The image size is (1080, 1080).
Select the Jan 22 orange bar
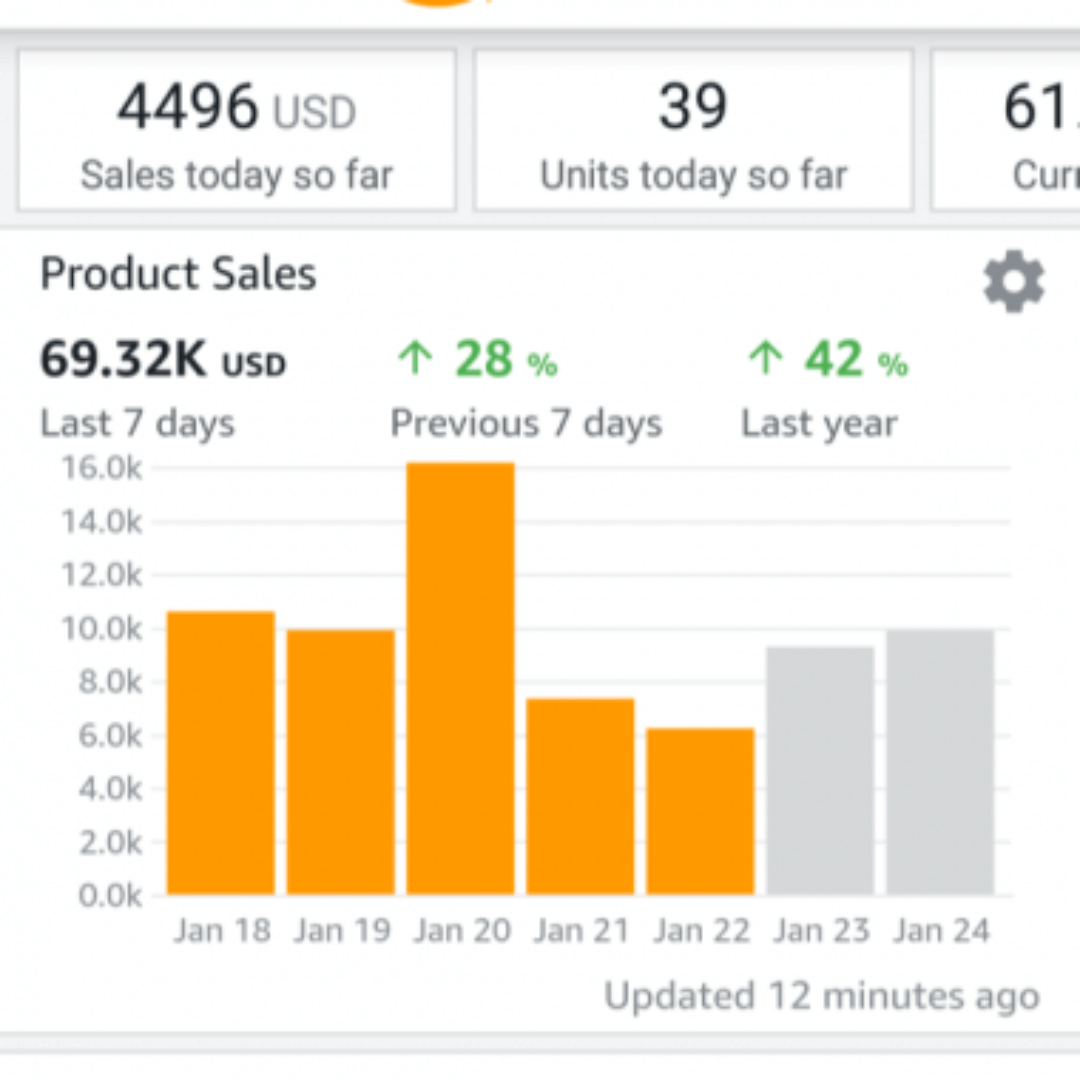(701, 811)
